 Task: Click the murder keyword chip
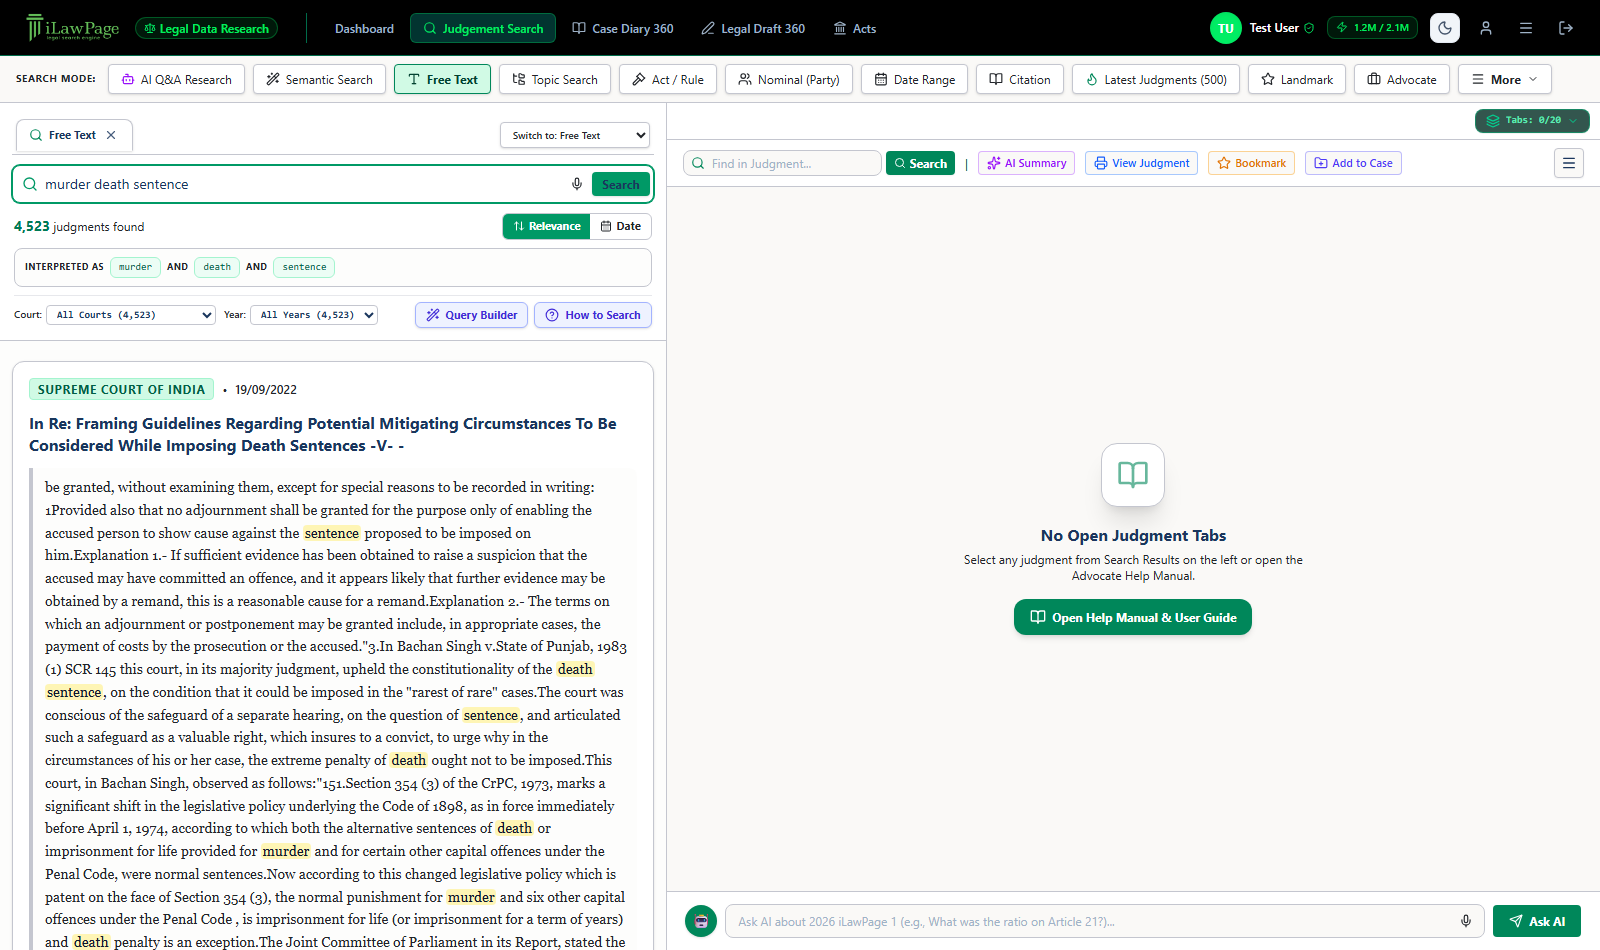coord(135,267)
